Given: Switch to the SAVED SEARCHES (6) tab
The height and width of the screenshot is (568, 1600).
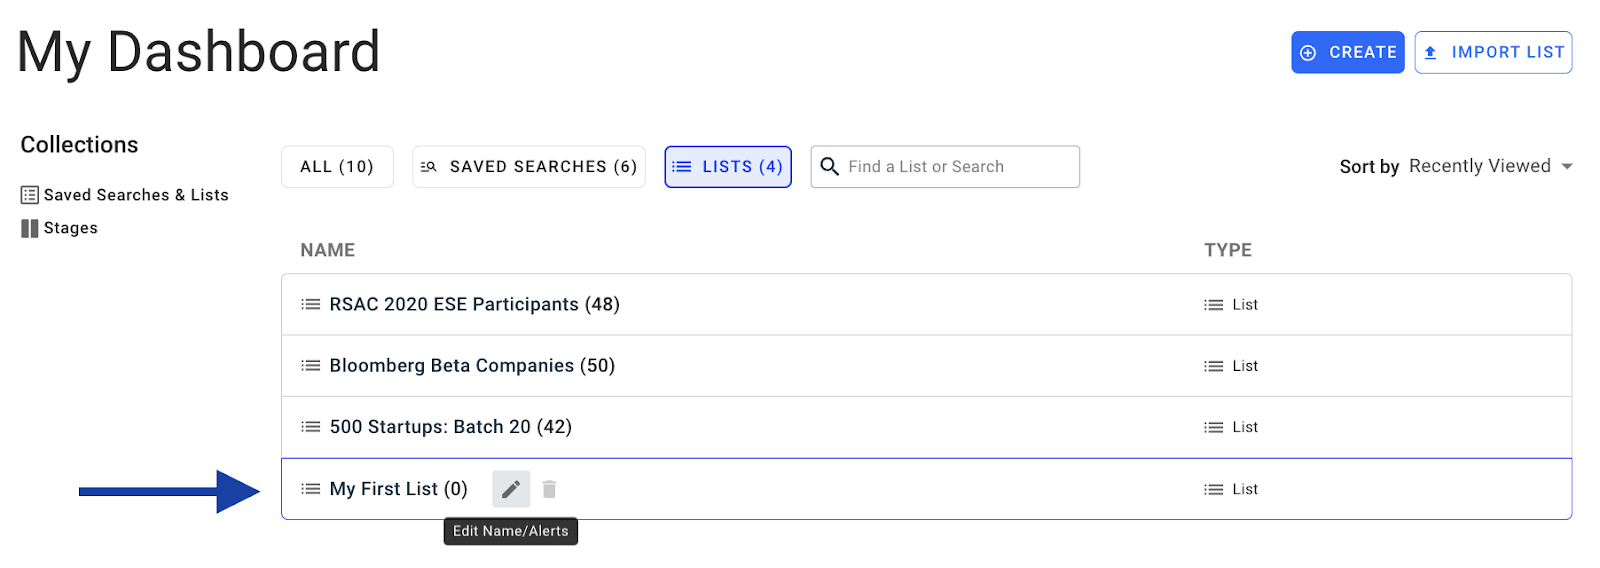Looking at the screenshot, I should (x=529, y=167).
